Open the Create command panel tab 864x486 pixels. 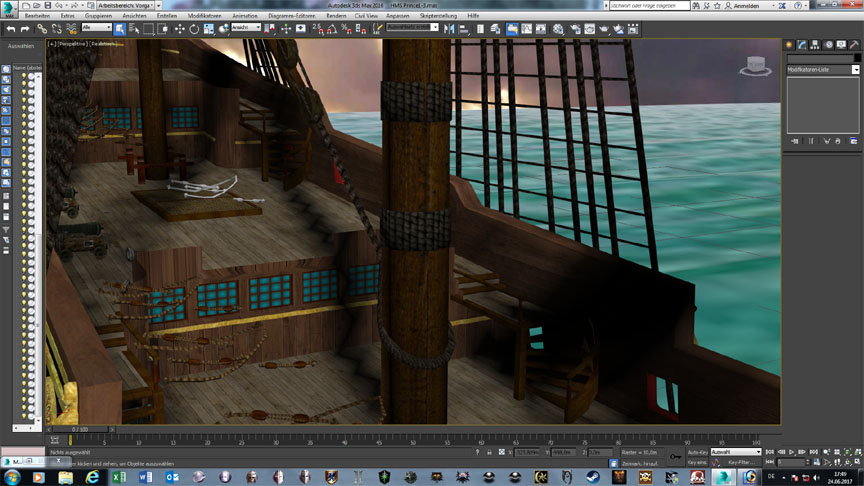click(789, 45)
